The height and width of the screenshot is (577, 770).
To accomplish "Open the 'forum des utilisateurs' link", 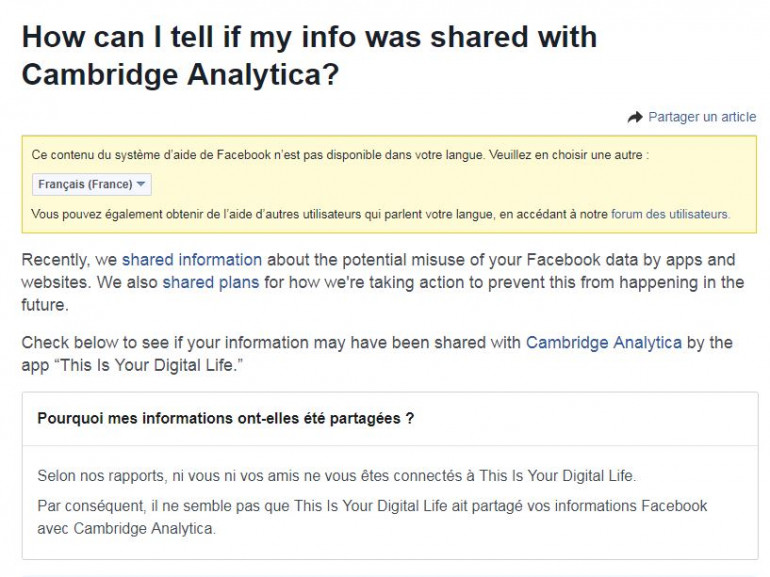I will pos(670,214).
